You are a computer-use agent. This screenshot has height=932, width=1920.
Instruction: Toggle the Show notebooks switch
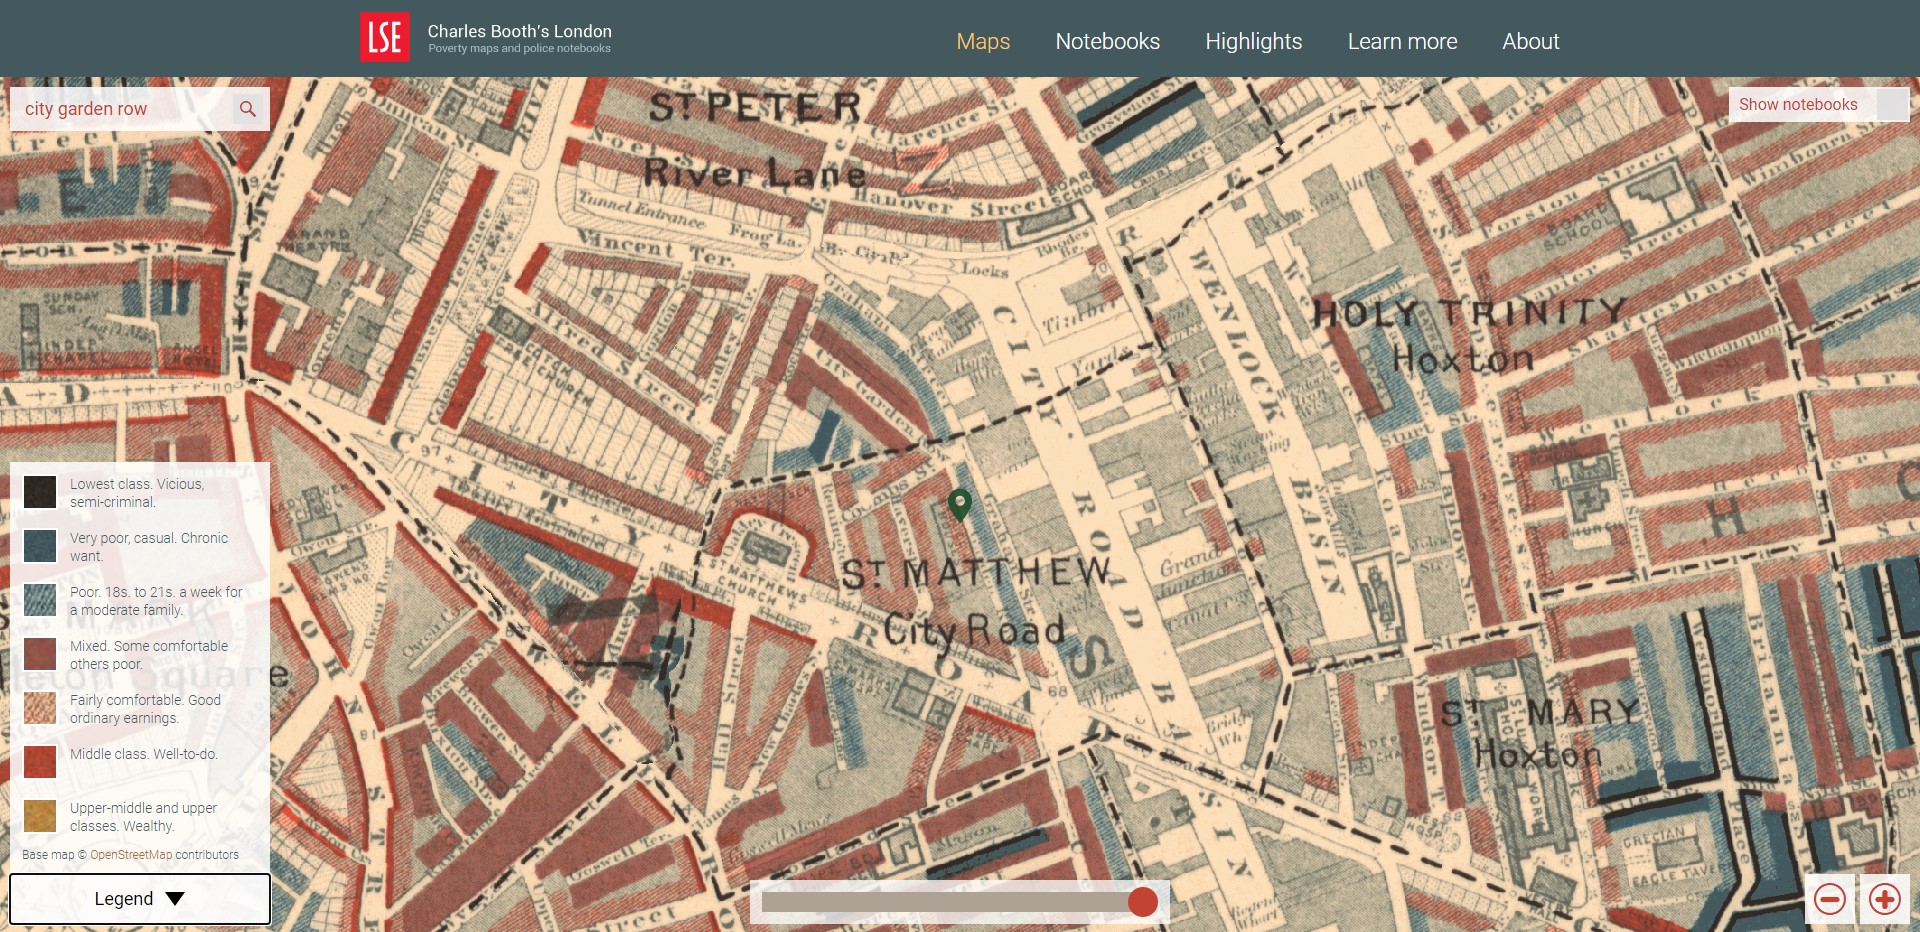(1891, 105)
